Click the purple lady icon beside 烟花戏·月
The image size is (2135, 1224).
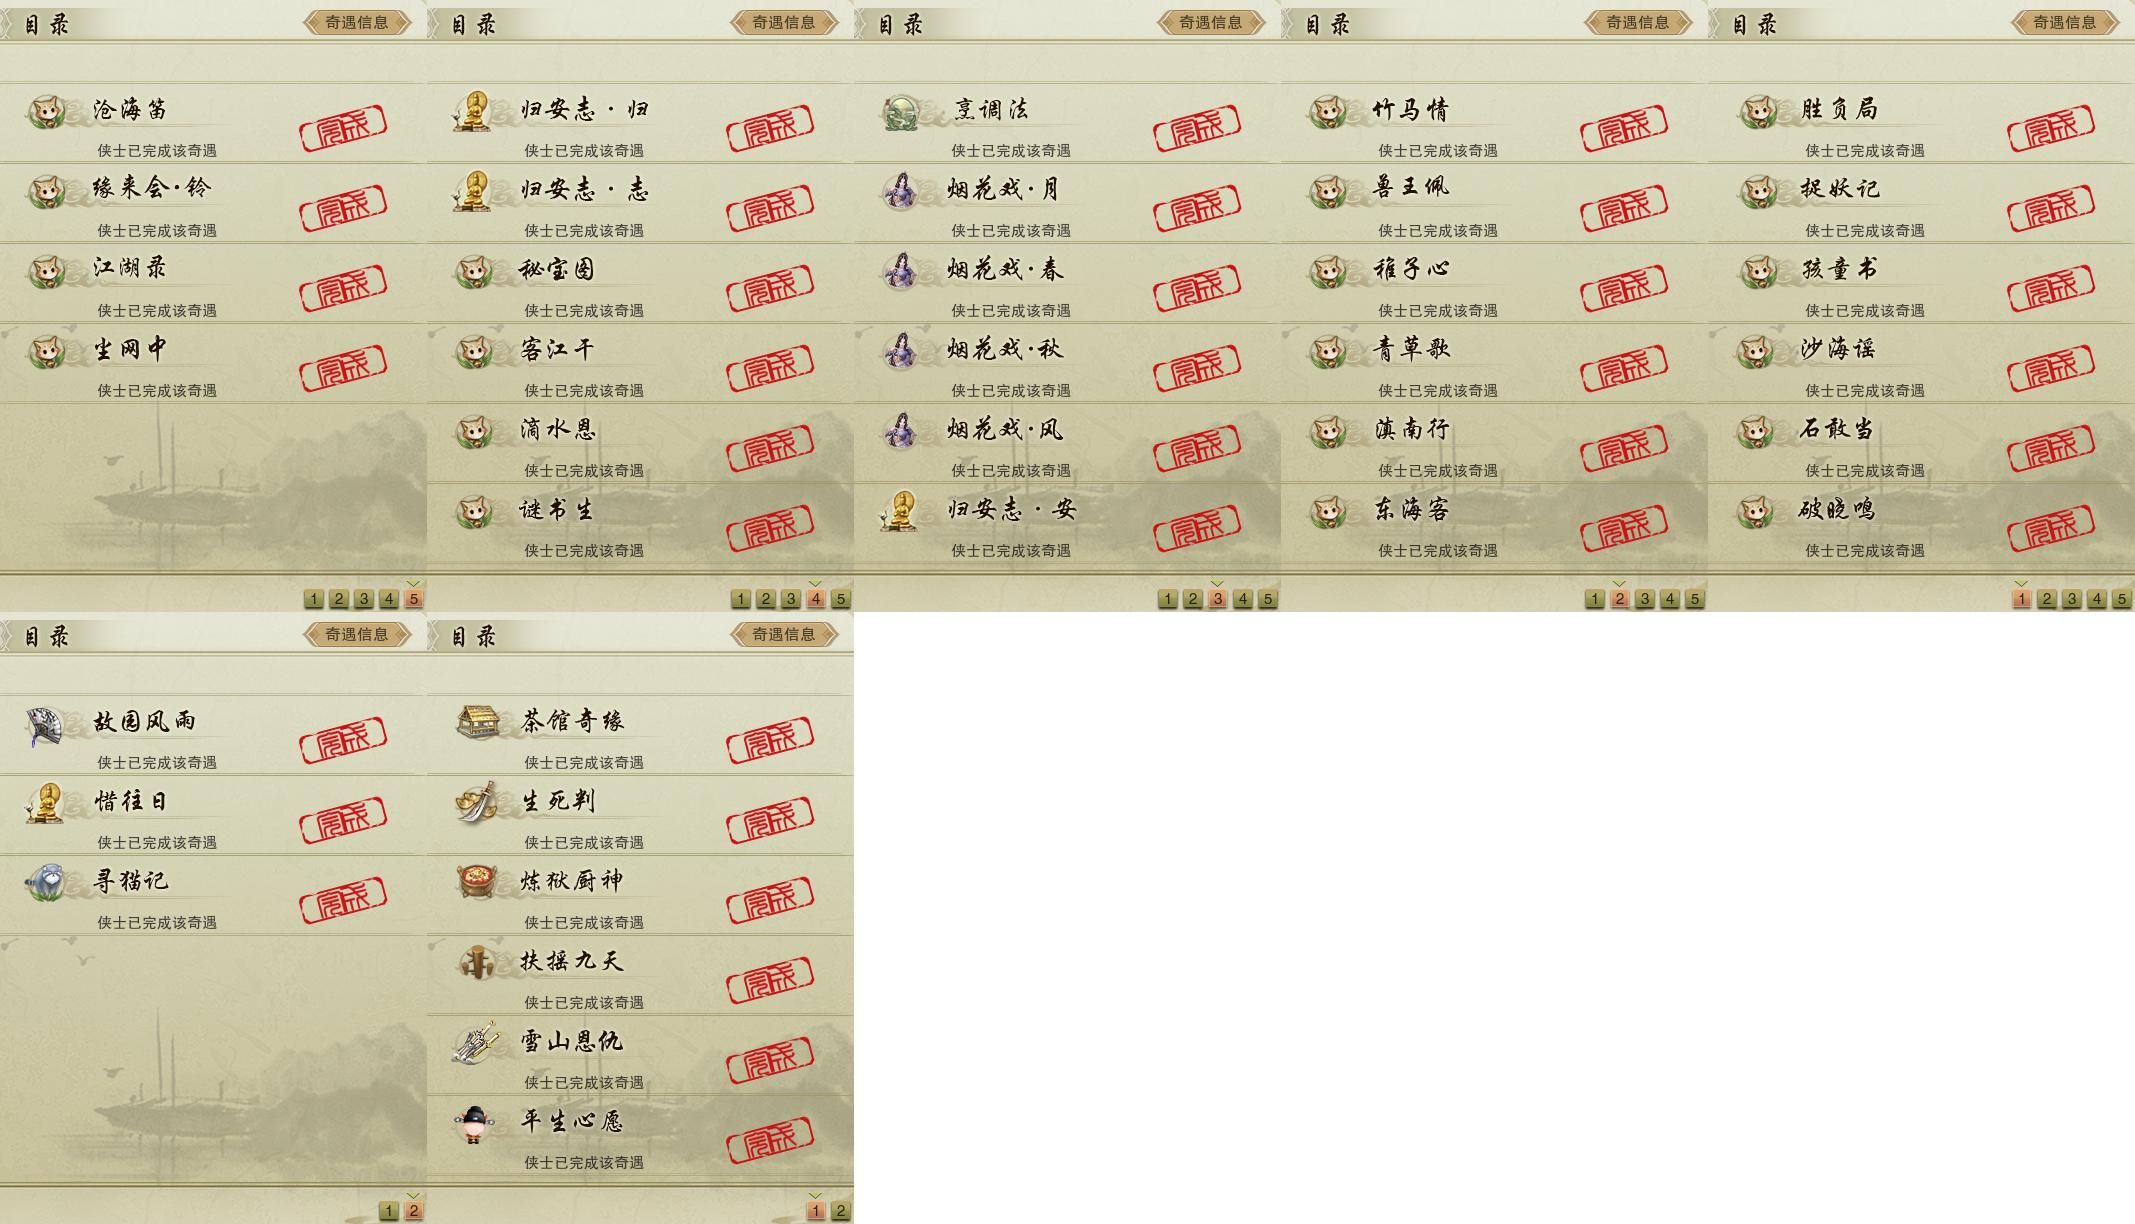point(902,190)
